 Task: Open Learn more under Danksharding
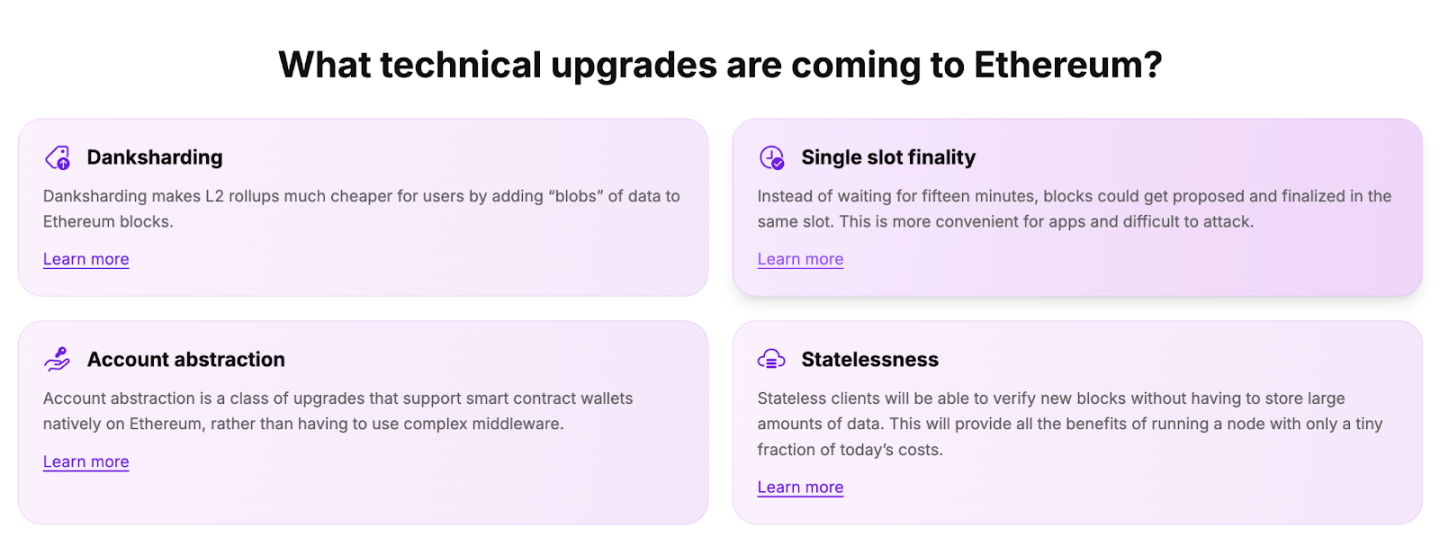pos(86,259)
